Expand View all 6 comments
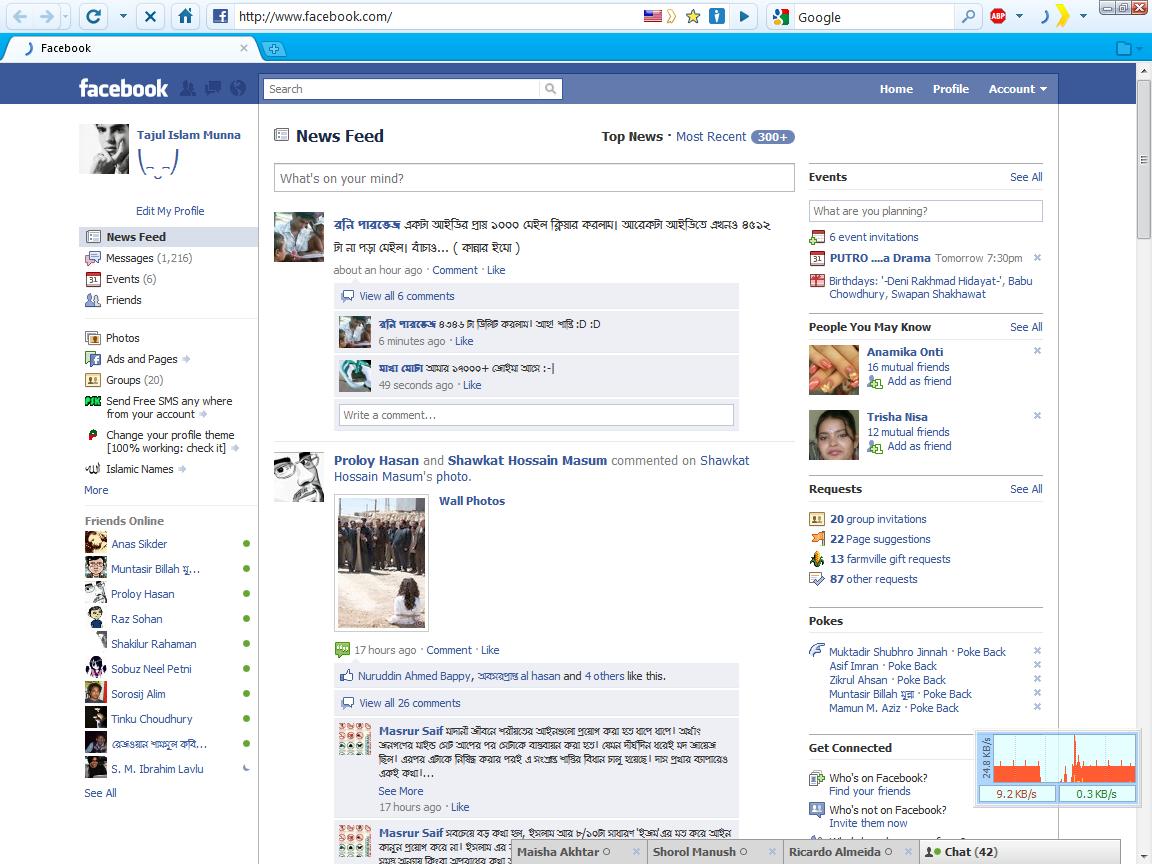The width and height of the screenshot is (1152, 864). [x=407, y=296]
